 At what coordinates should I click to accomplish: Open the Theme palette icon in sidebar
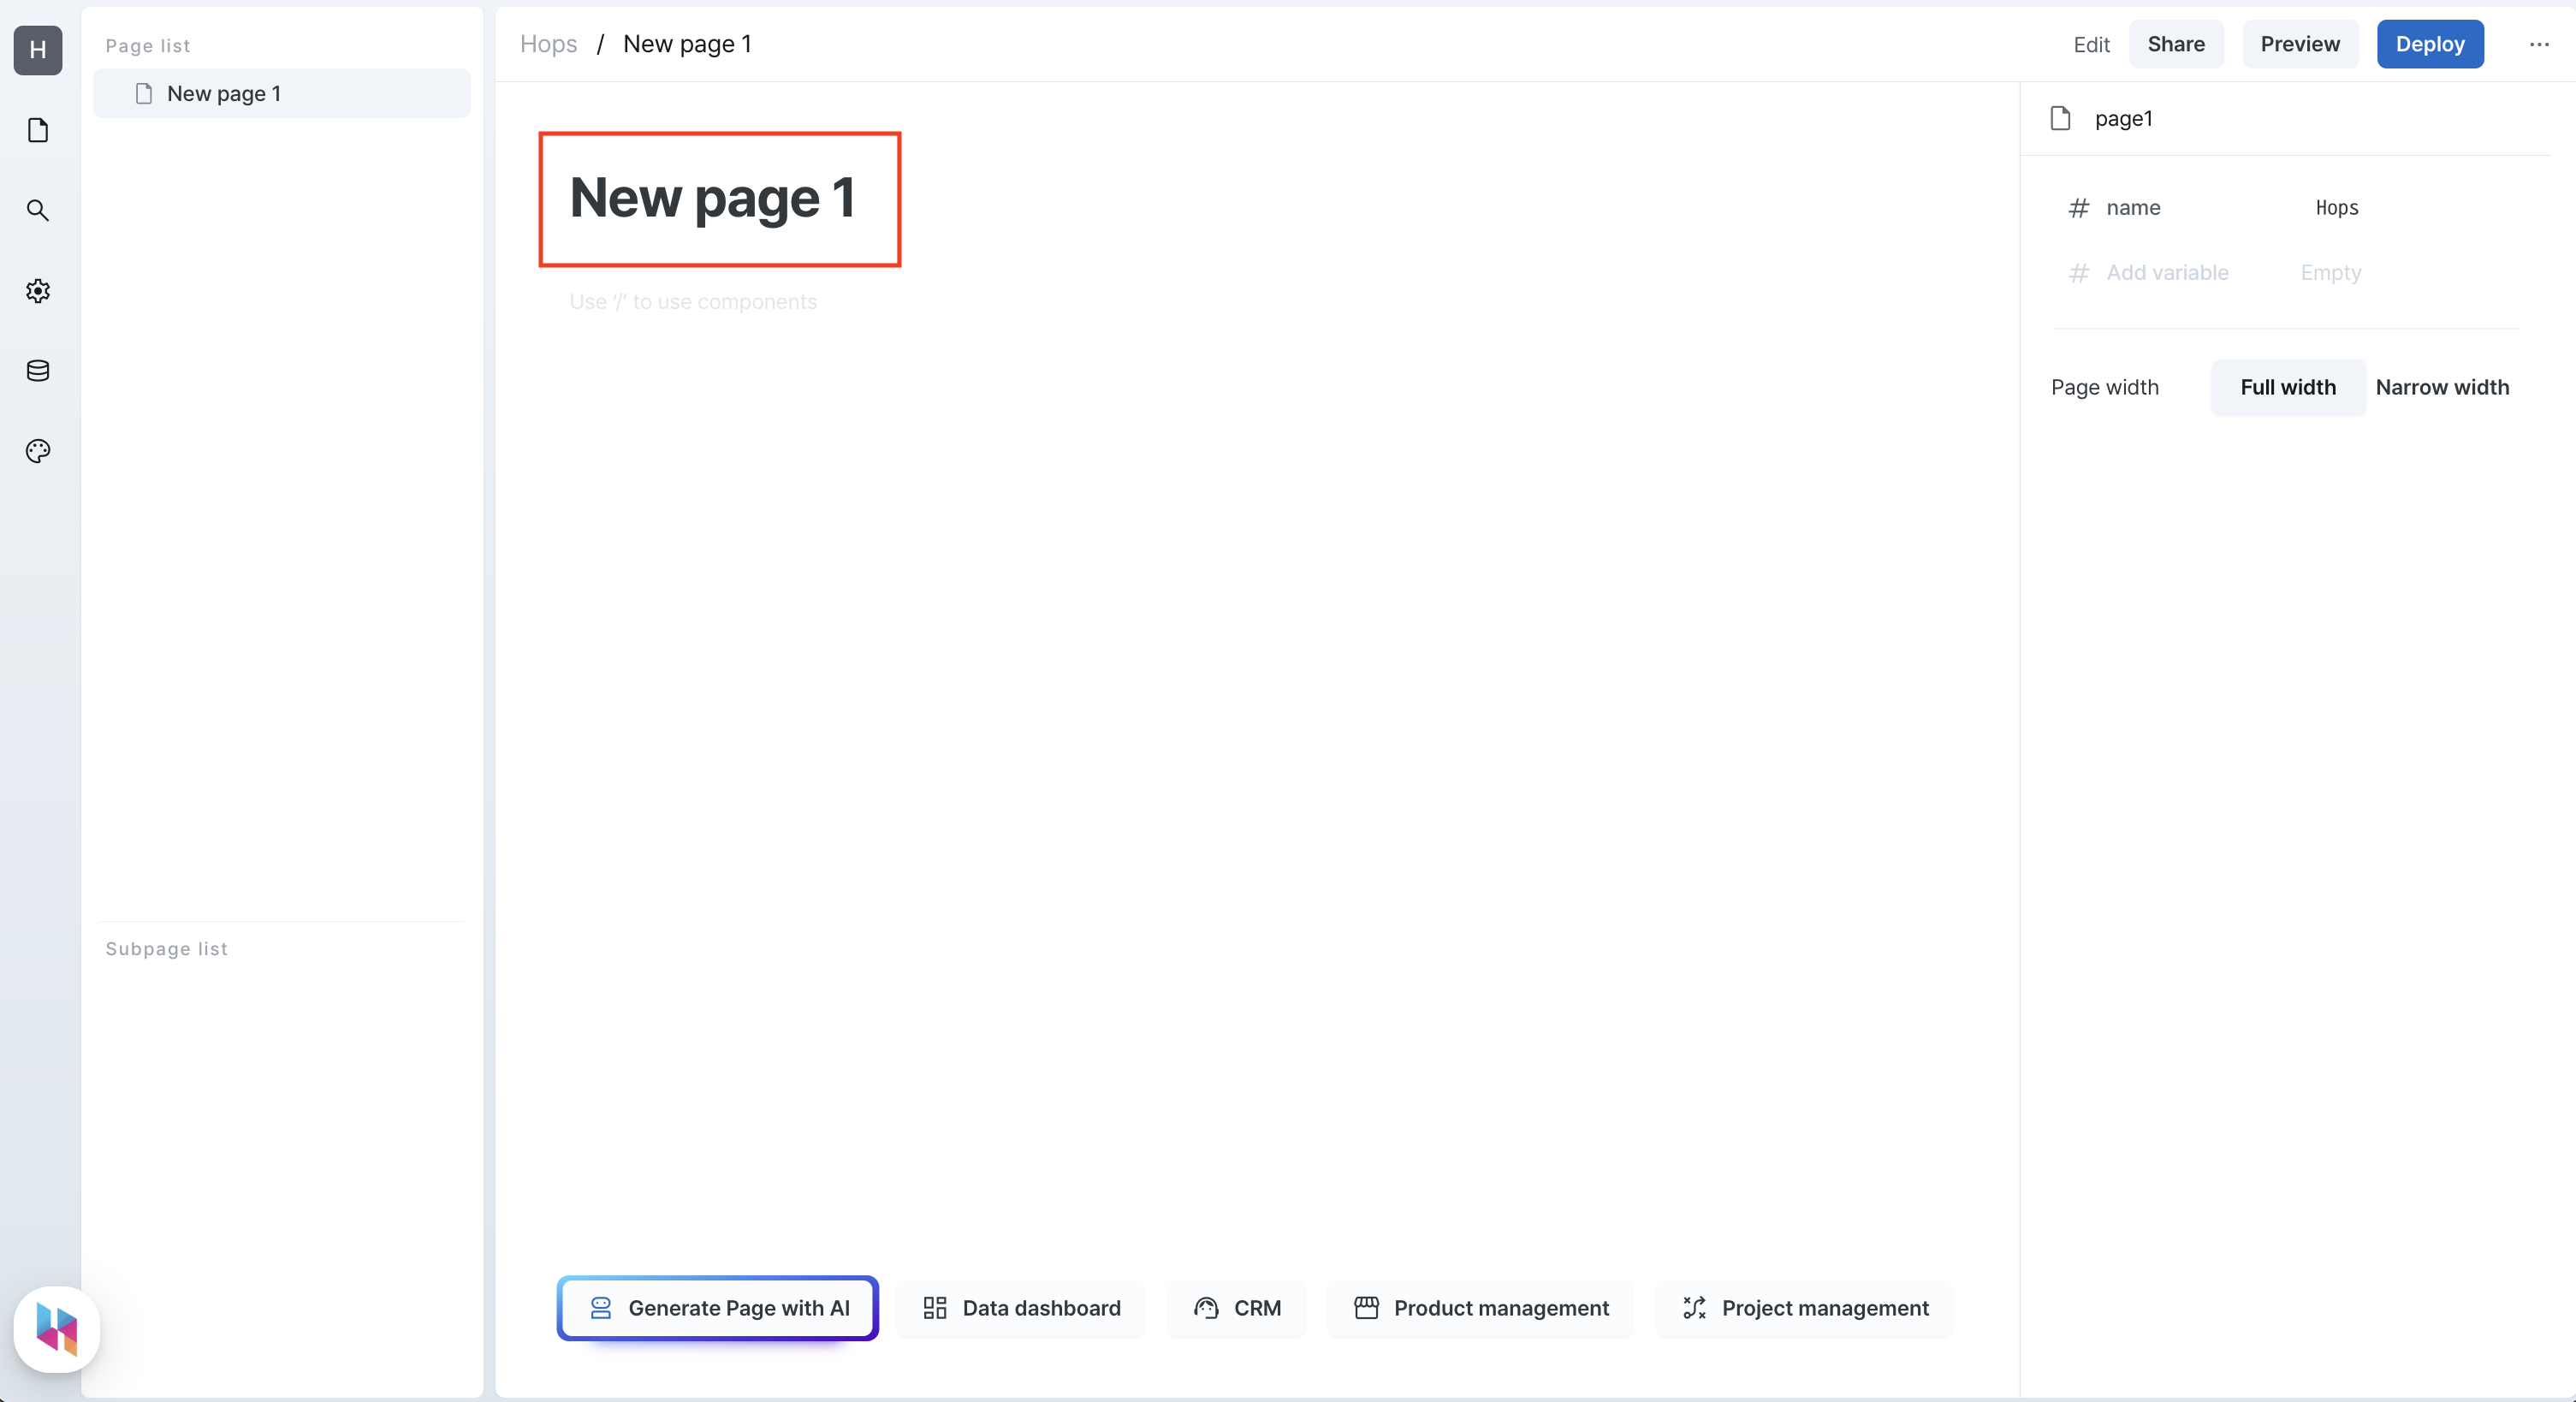38,450
